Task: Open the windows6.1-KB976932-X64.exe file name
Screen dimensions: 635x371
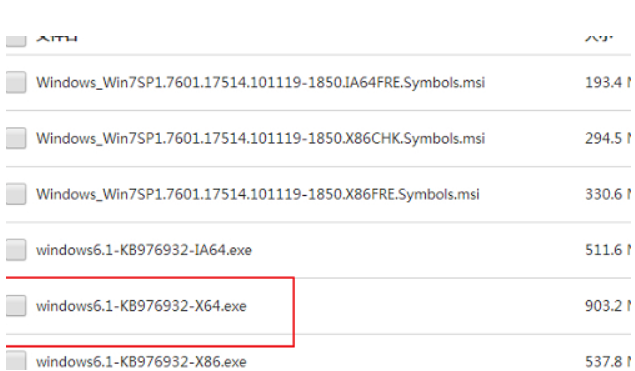Action: [141, 306]
